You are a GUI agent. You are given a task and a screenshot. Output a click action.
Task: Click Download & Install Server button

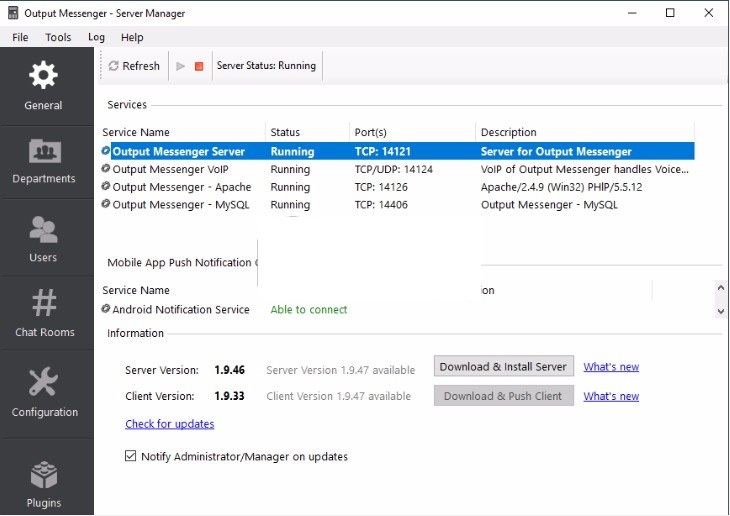click(x=503, y=367)
